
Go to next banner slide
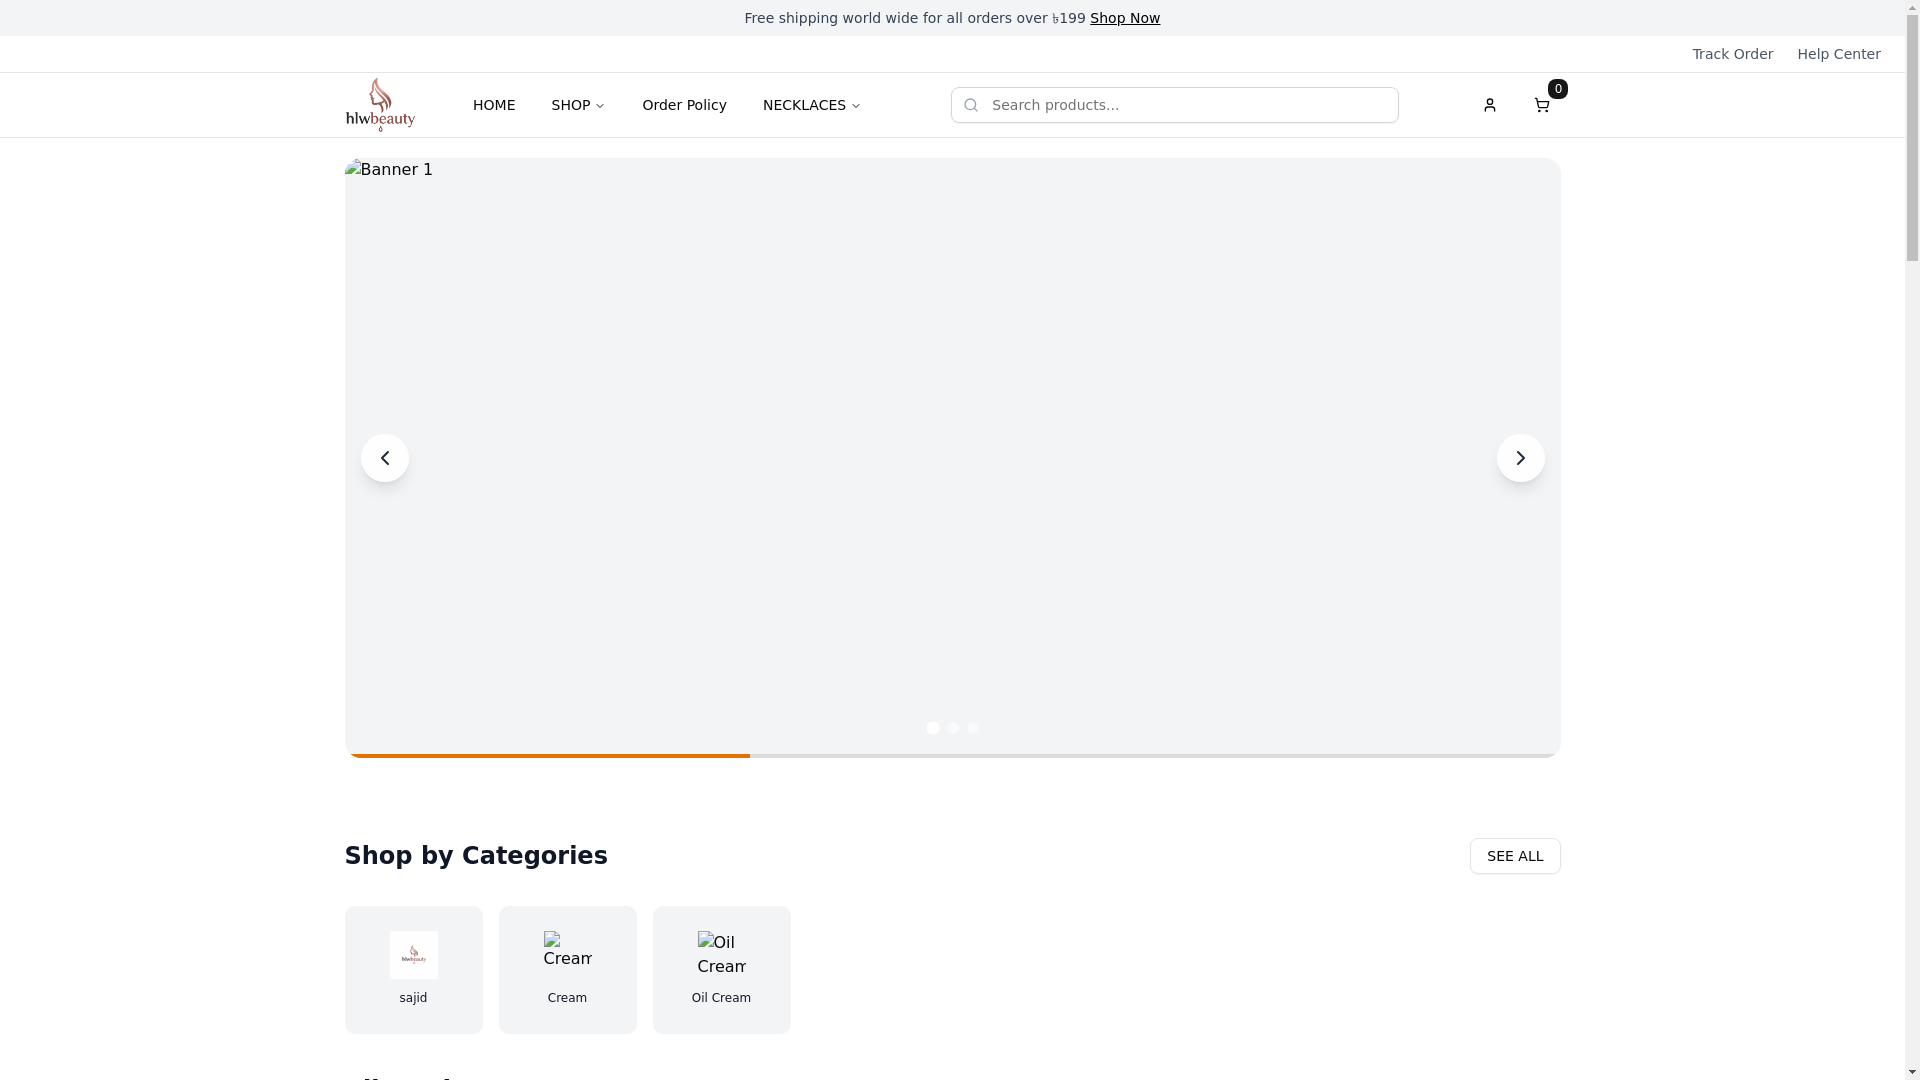coord(1520,458)
